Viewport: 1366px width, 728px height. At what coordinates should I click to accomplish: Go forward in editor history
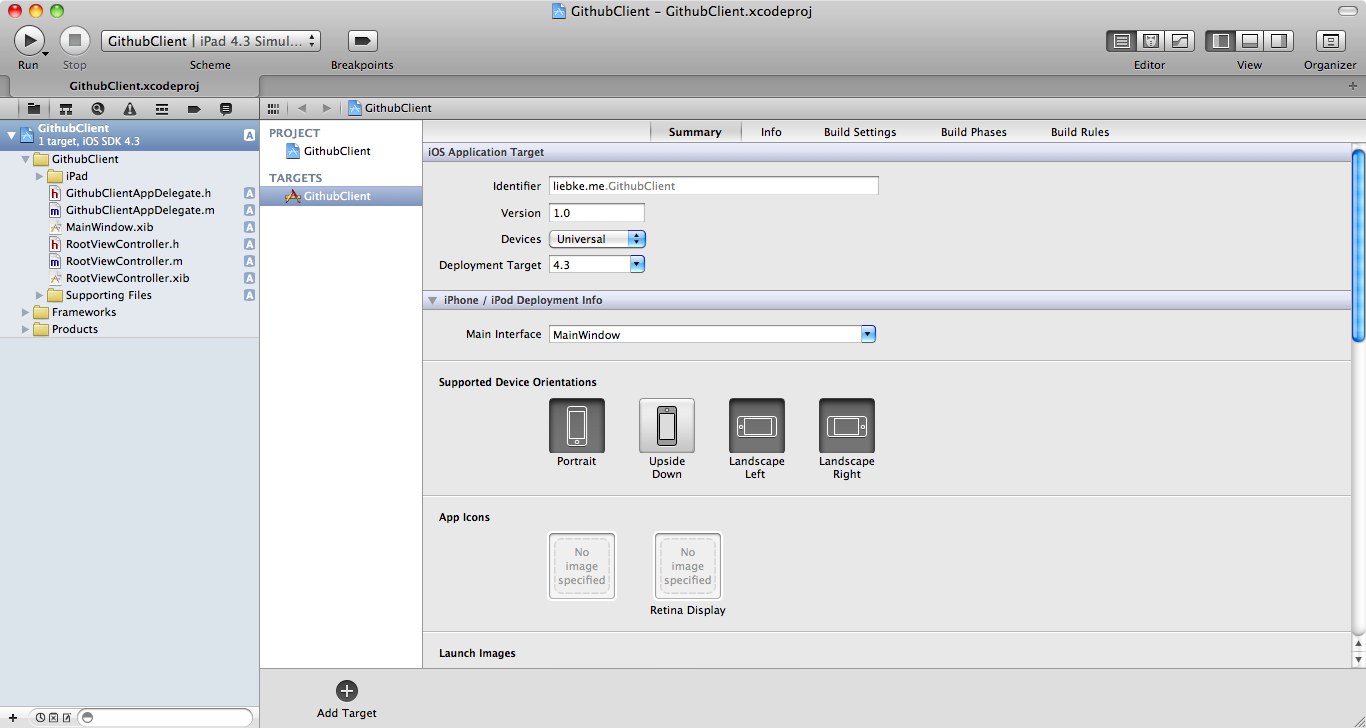[326, 108]
